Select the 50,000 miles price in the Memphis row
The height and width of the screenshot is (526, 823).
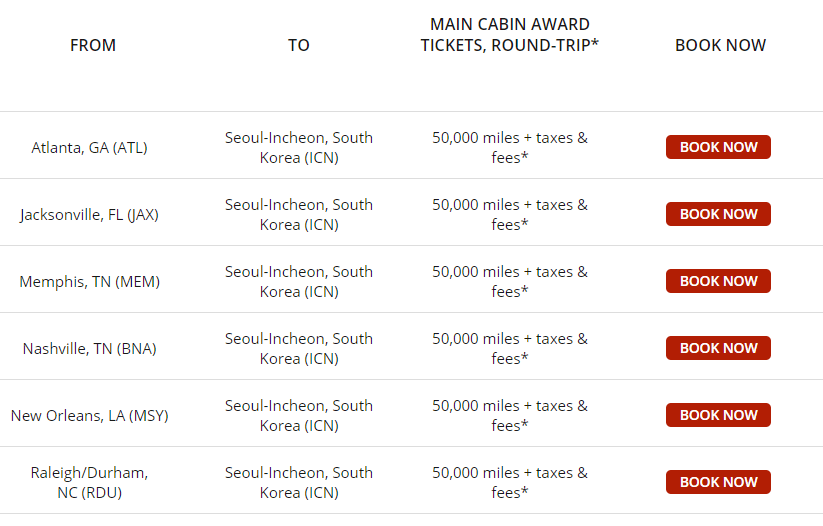[510, 281]
